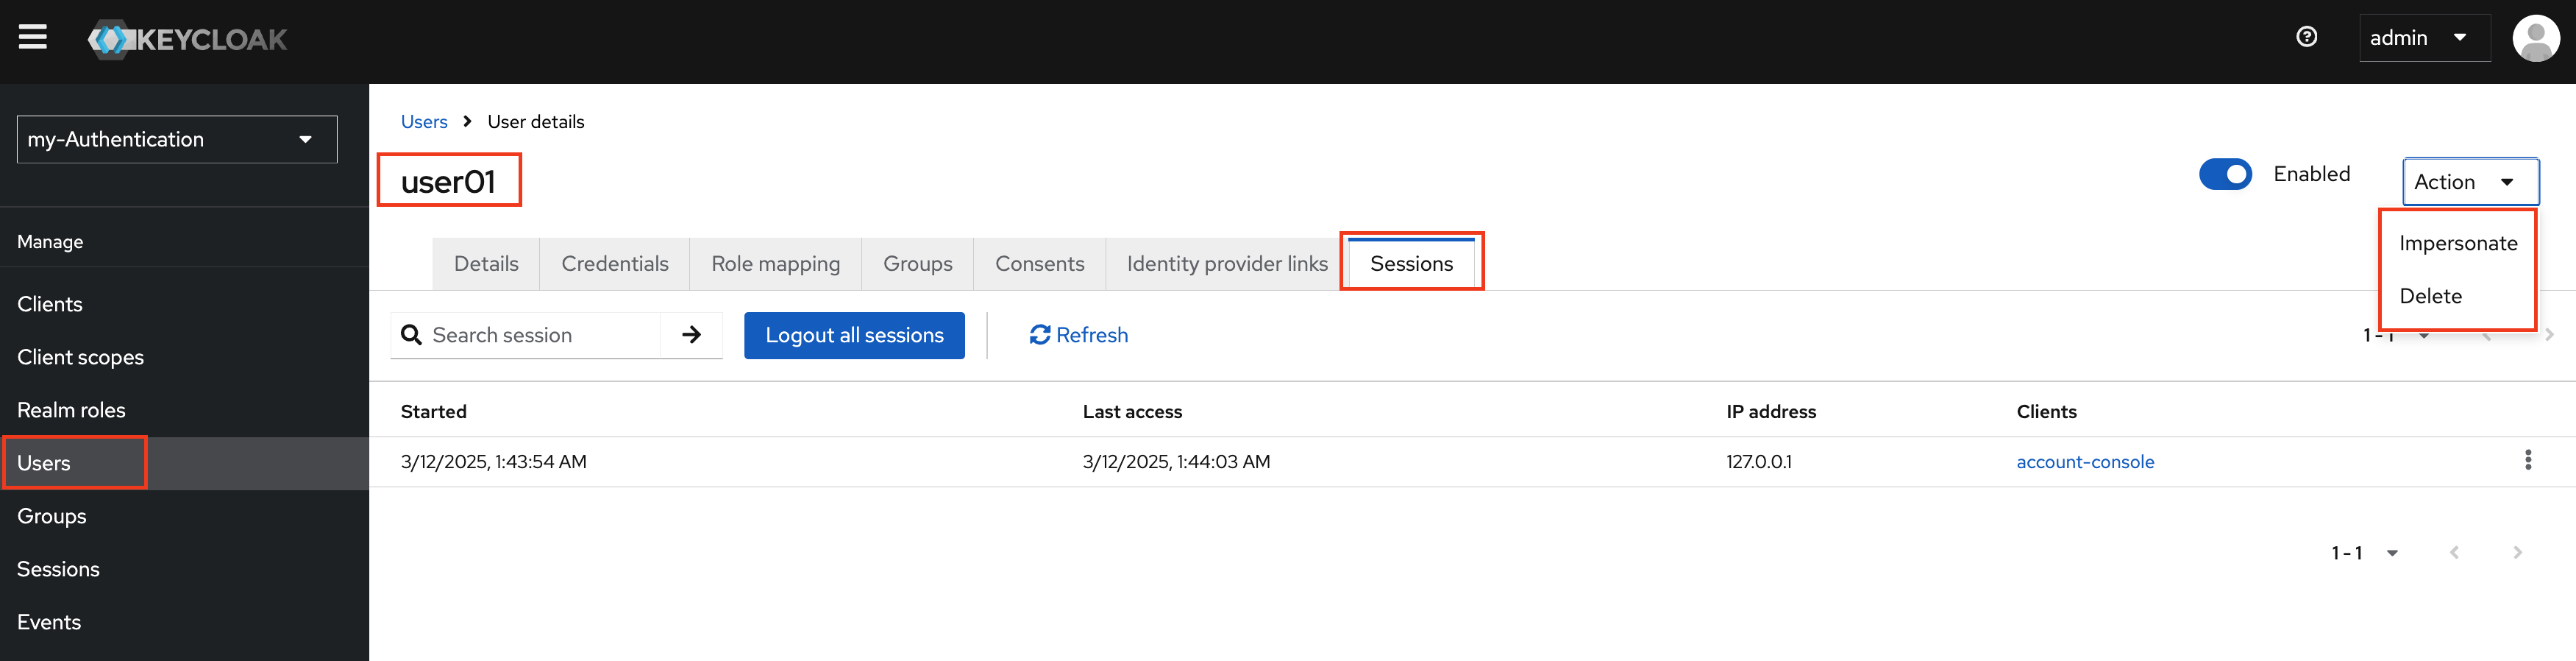Open Sessions in the sidebar
The height and width of the screenshot is (661, 2576).
point(184,569)
